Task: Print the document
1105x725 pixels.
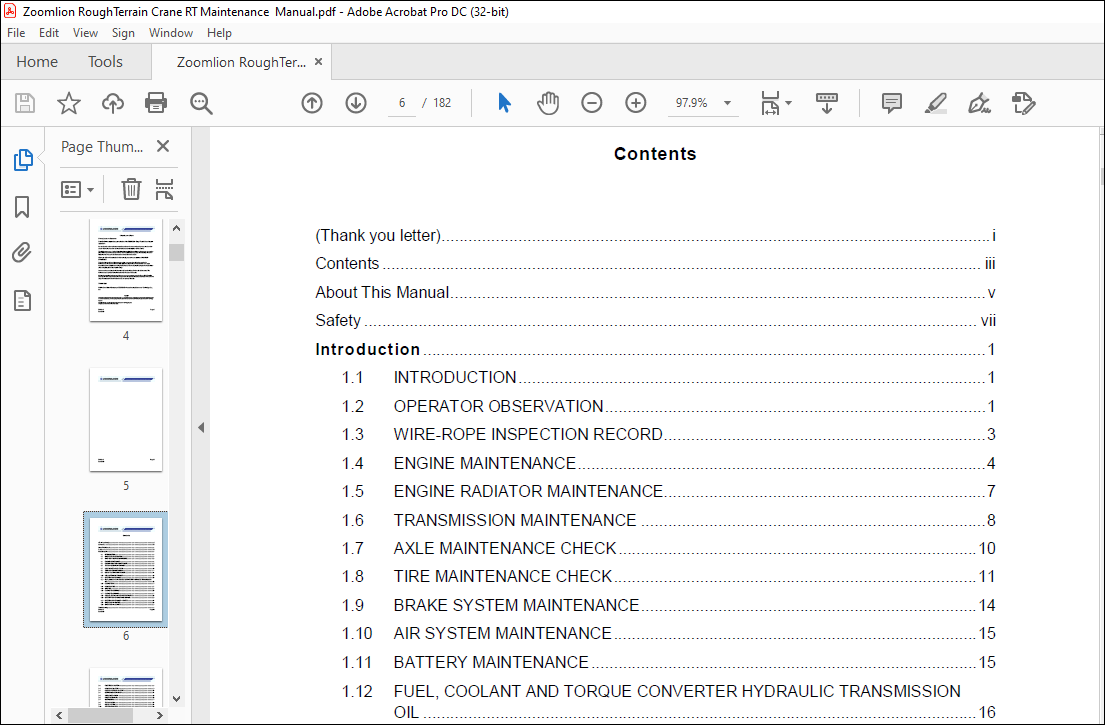Action: click(156, 104)
